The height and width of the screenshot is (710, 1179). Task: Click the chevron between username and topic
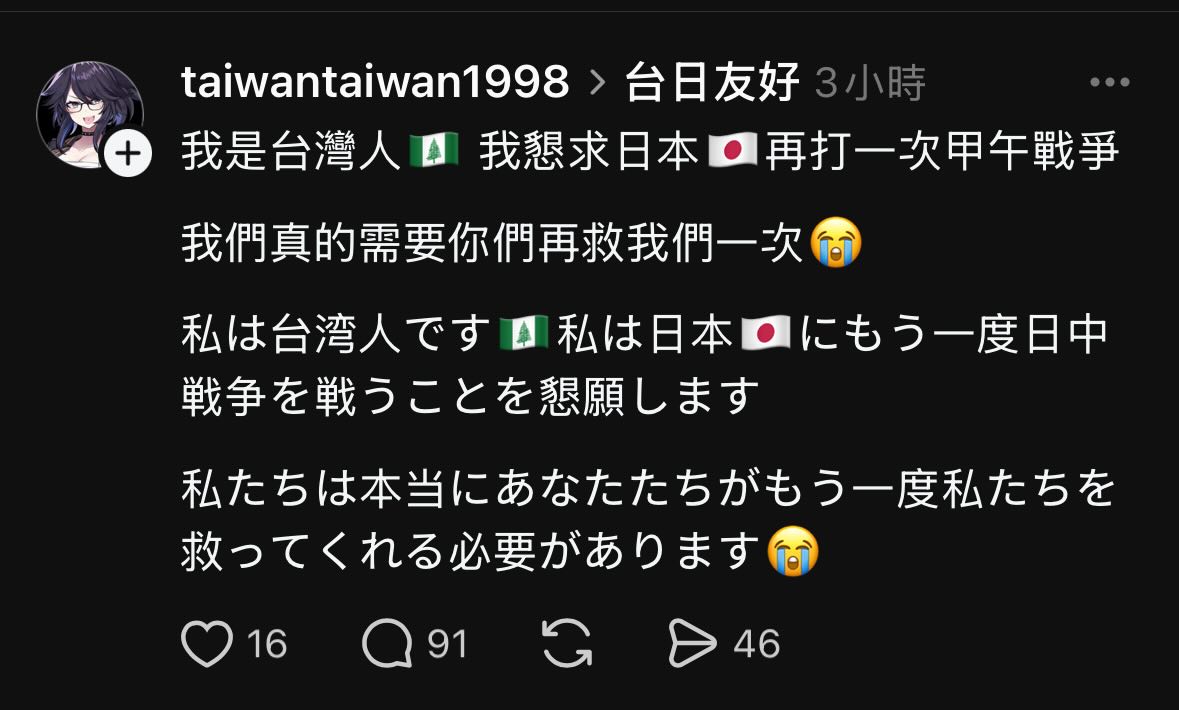(x=597, y=83)
